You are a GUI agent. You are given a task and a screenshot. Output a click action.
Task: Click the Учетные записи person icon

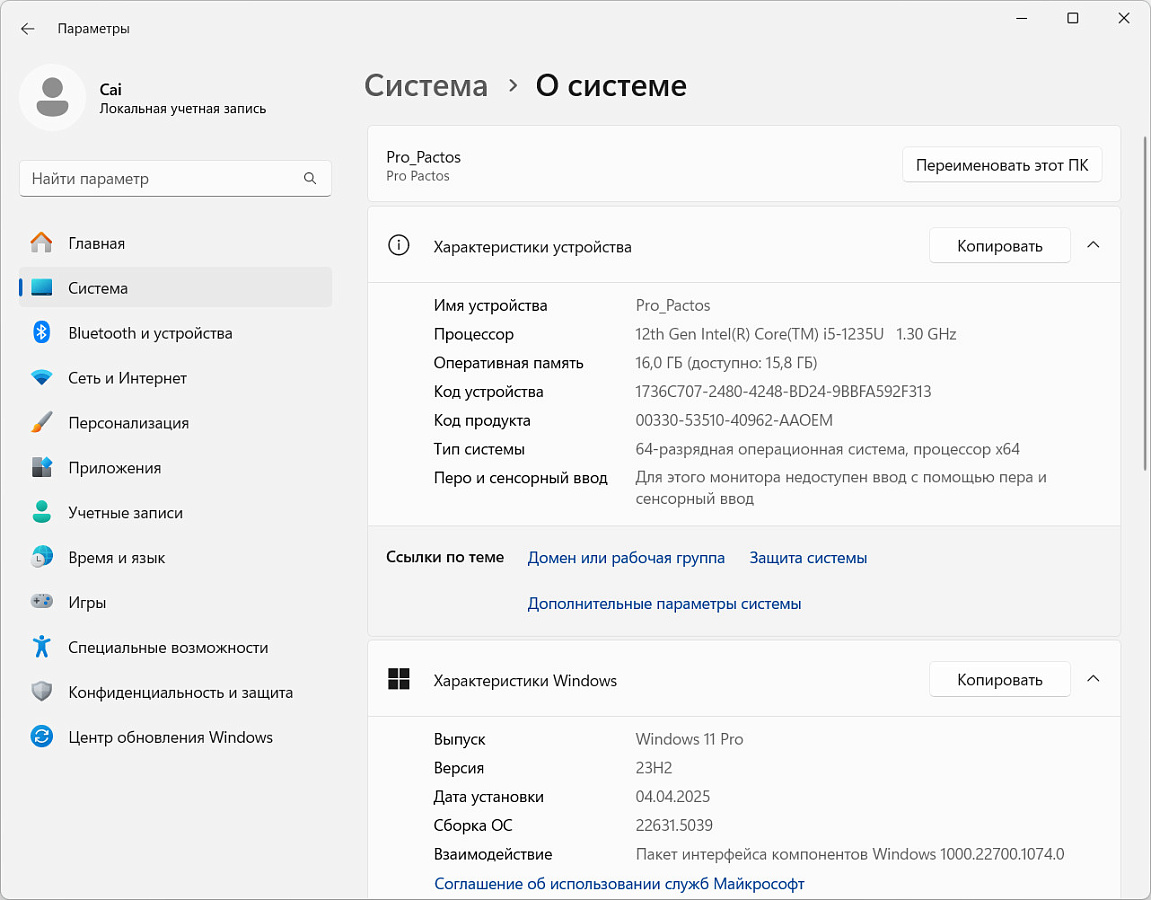pos(42,512)
